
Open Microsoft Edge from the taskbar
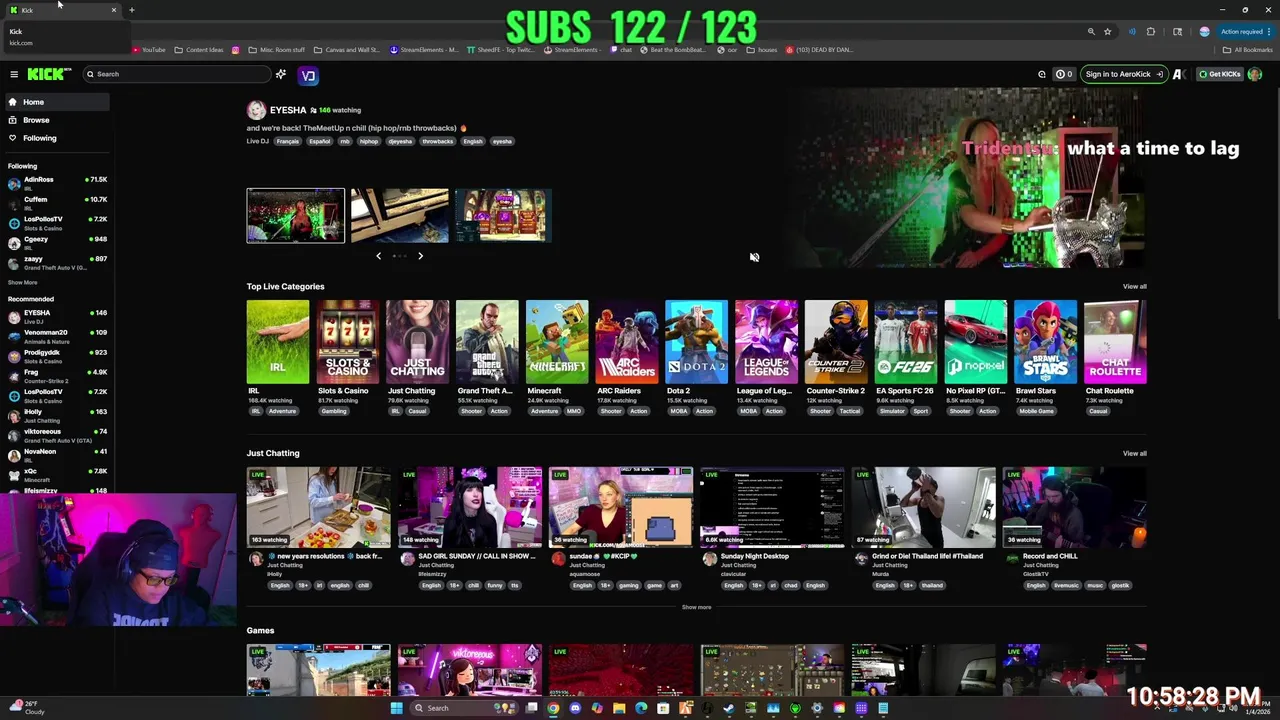pos(641,708)
